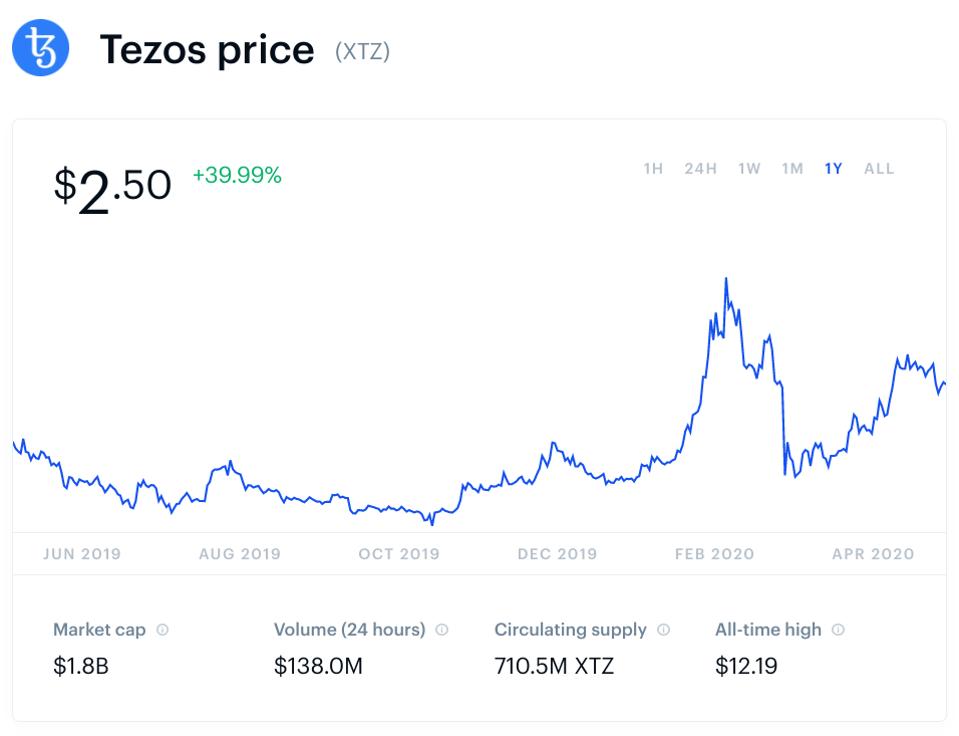959x736 pixels.
Task: Click the APR 2020 axis label
Action: 873,554
